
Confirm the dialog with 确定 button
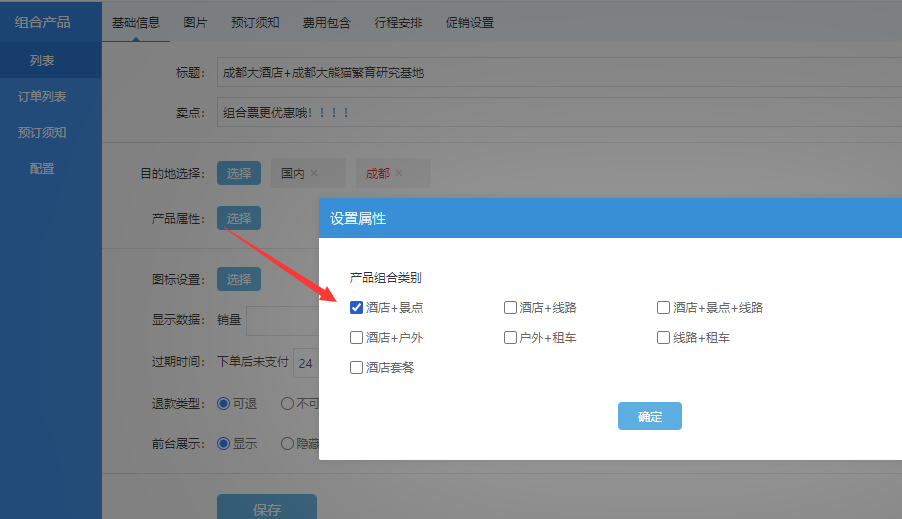650,416
